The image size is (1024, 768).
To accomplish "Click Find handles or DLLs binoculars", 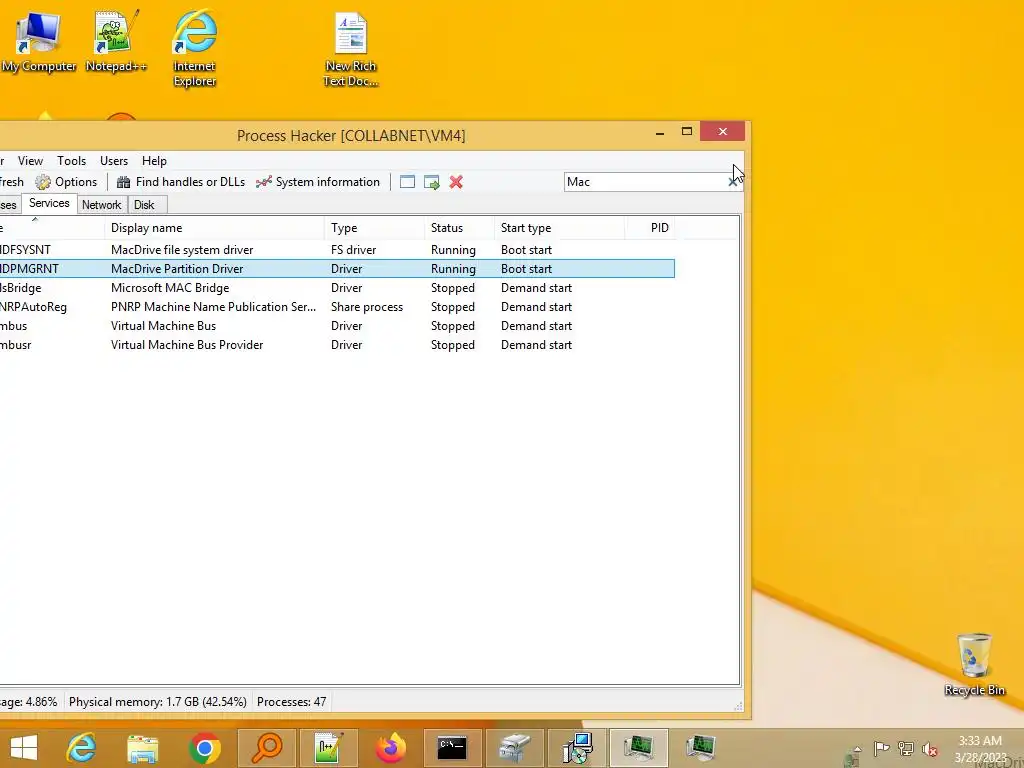I will 180,182.
